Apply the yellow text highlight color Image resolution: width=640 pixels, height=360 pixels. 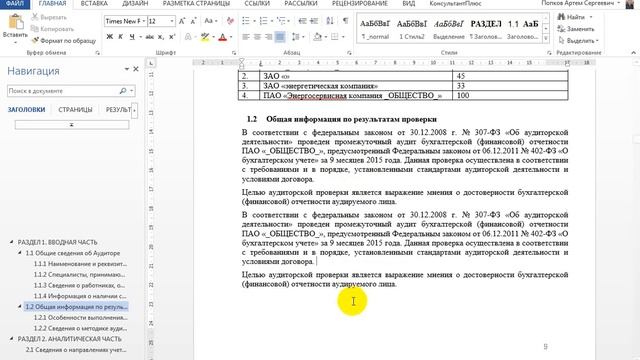[x=205, y=37]
